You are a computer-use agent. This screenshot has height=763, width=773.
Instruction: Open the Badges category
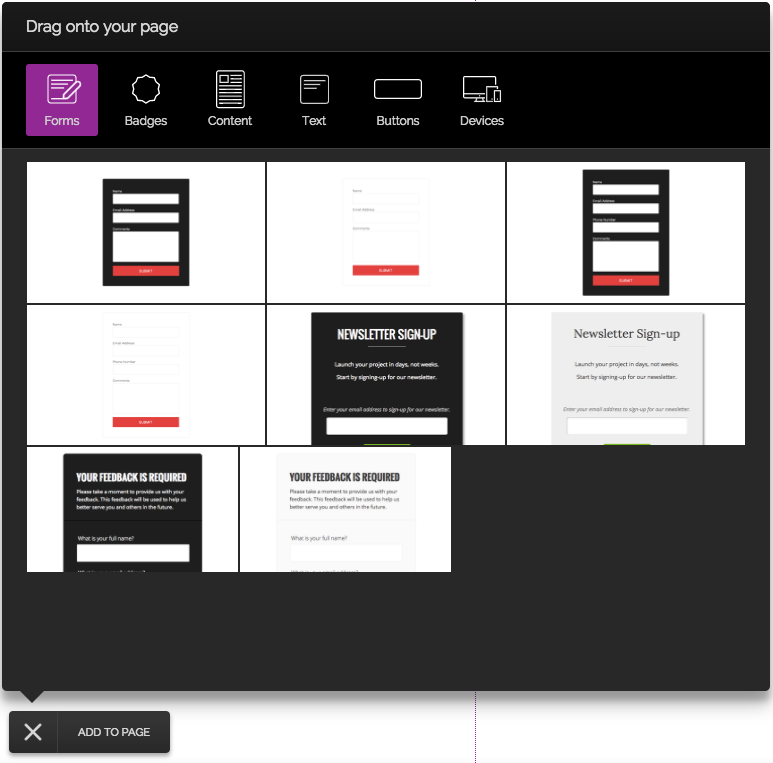point(146,100)
